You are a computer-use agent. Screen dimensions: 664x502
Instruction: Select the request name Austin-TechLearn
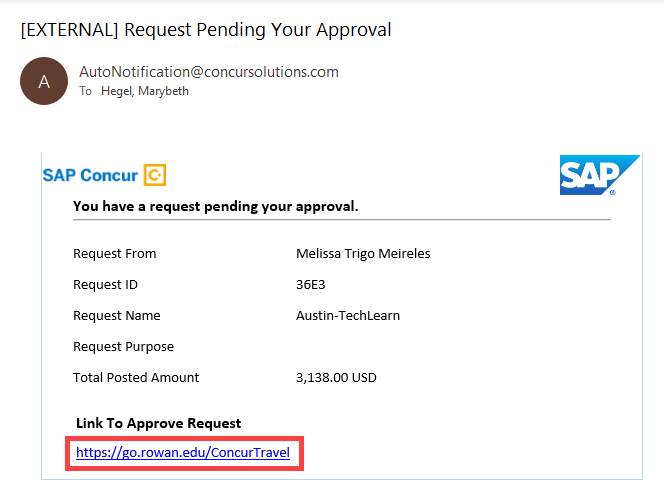pyautogui.click(x=348, y=315)
